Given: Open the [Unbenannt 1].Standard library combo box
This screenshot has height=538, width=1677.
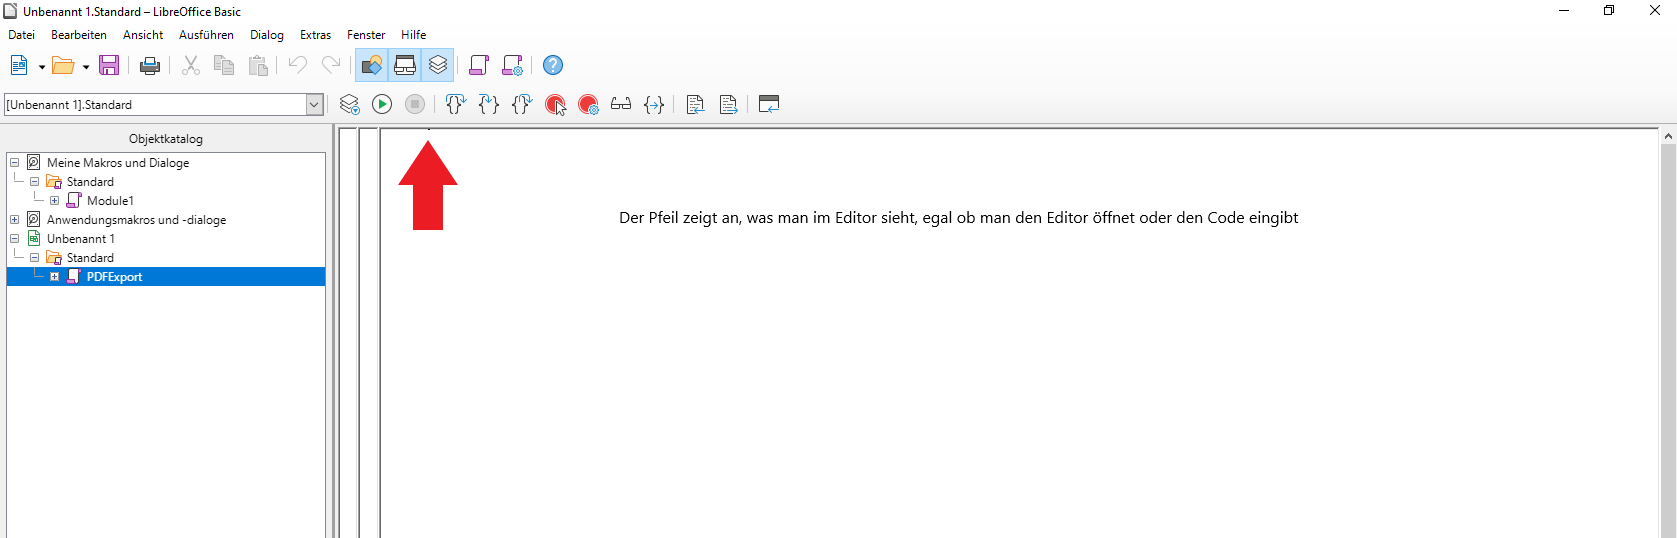Looking at the screenshot, I should pos(164,105).
